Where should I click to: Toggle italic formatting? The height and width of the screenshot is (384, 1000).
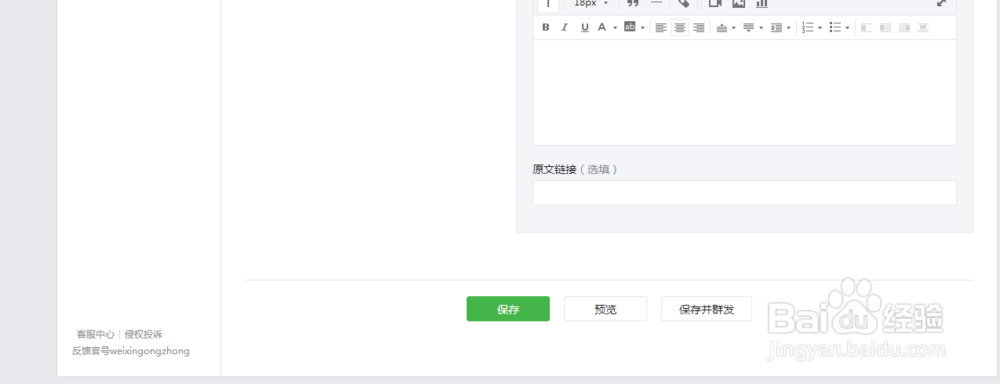pyautogui.click(x=564, y=27)
